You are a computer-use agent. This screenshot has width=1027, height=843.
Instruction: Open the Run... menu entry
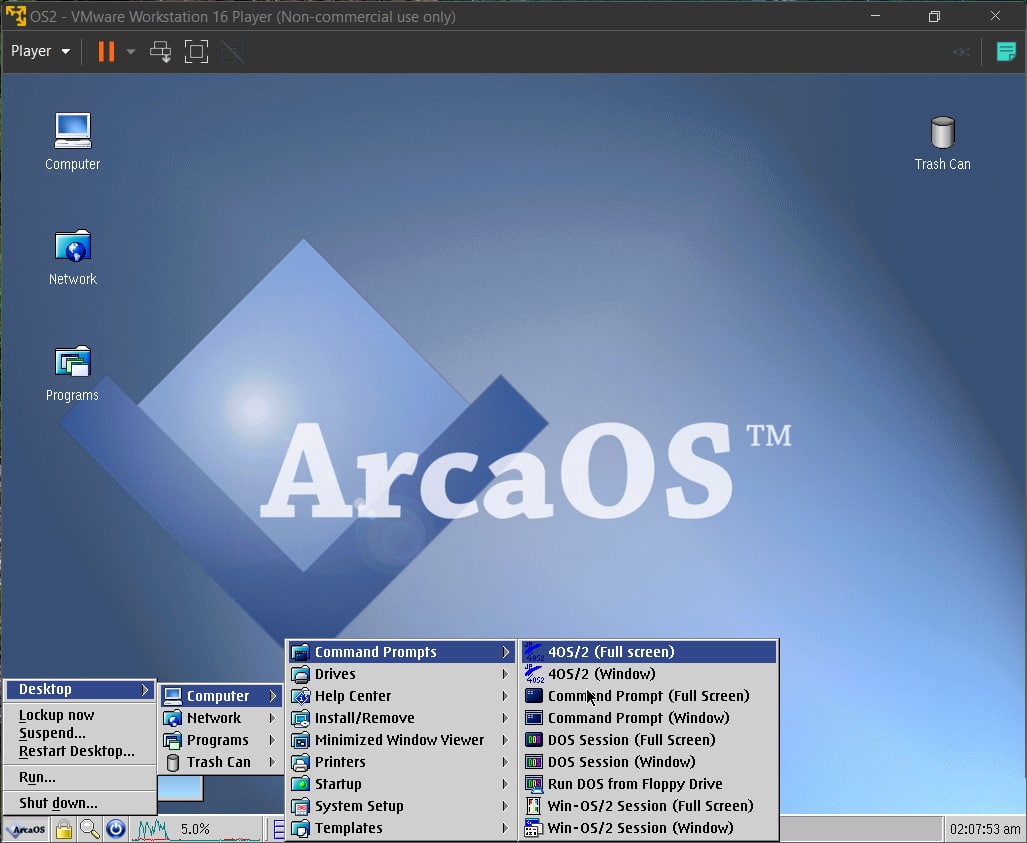37,777
